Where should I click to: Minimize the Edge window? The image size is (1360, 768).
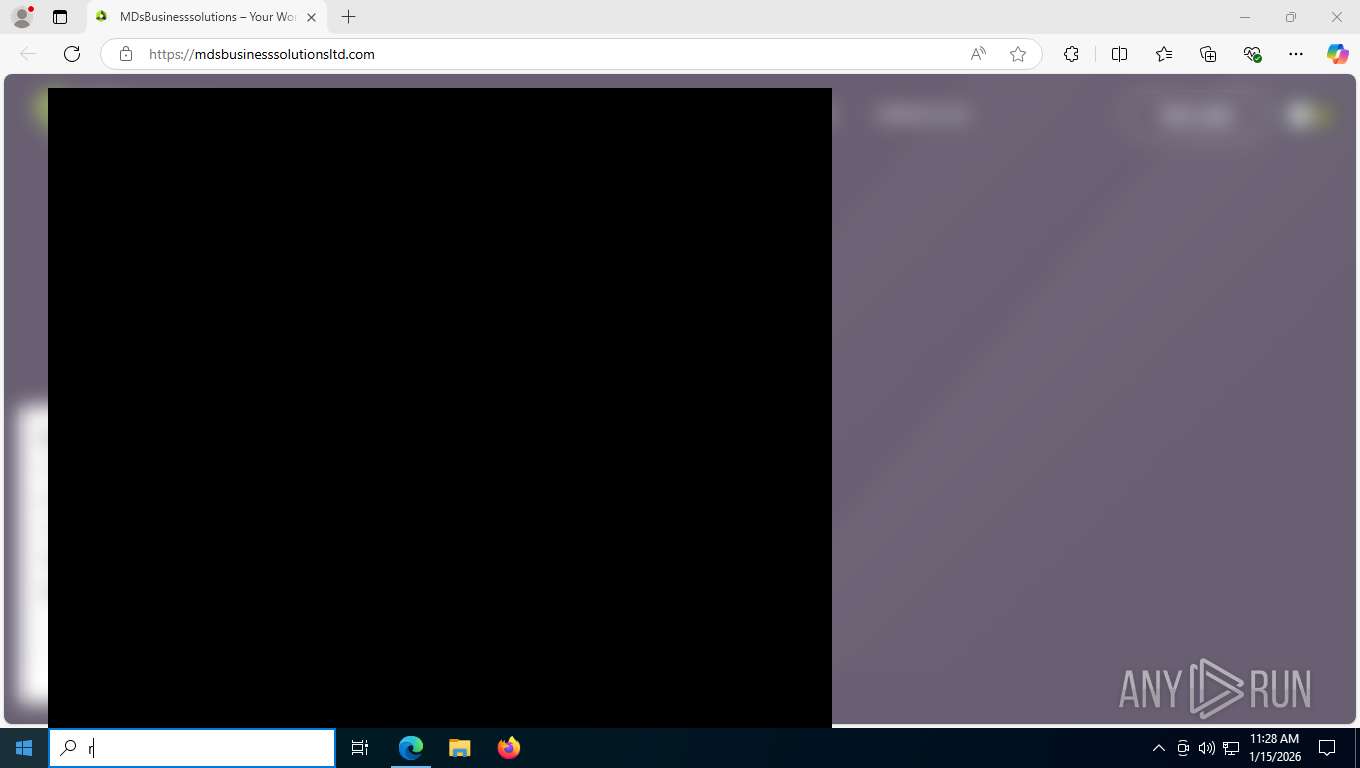pos(1245,17)
